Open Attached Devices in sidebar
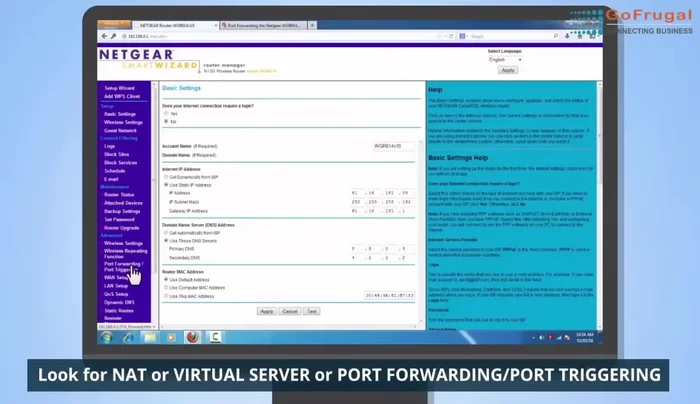The image size is (700, 404). (123, 203)
